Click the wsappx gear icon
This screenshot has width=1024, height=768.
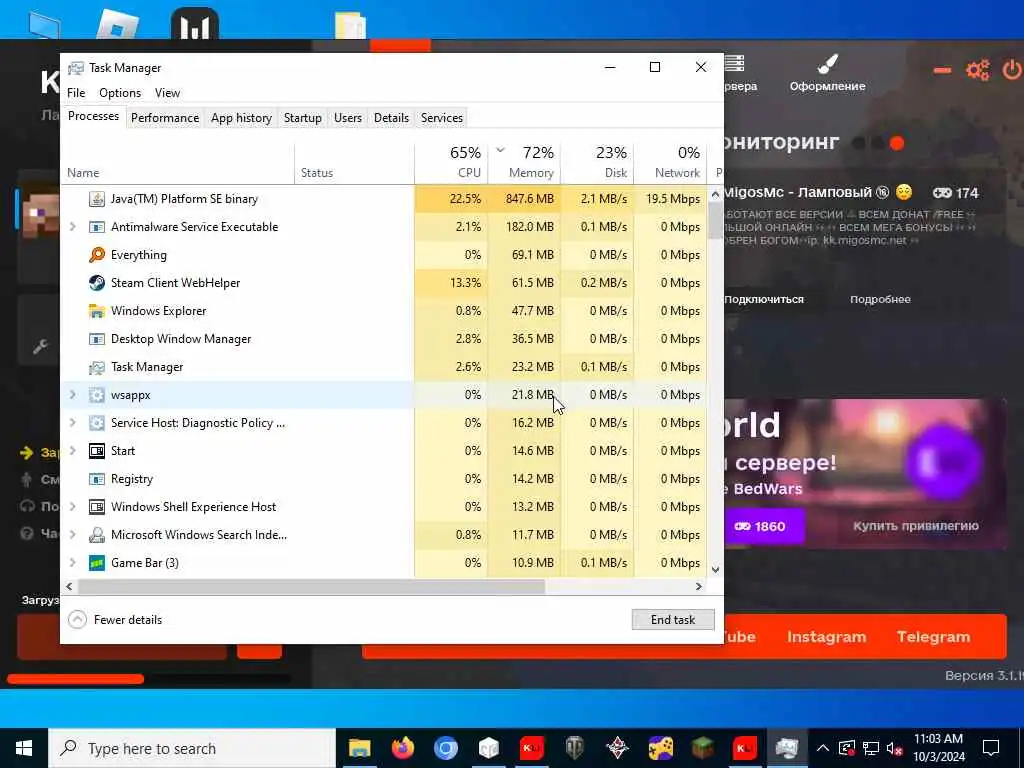(x=97, y=395)
